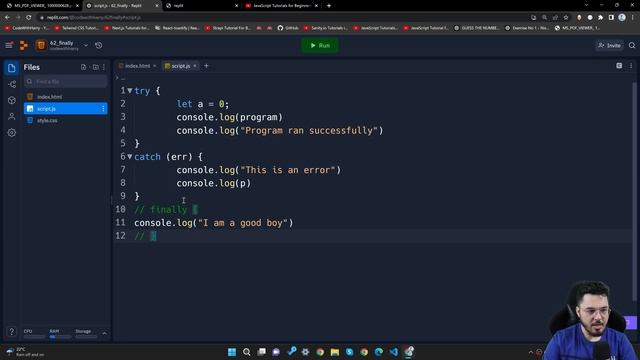Viewport: 640px width, 360px height.
Task: Switch to the replit browser tab
Action: [202, 6]
